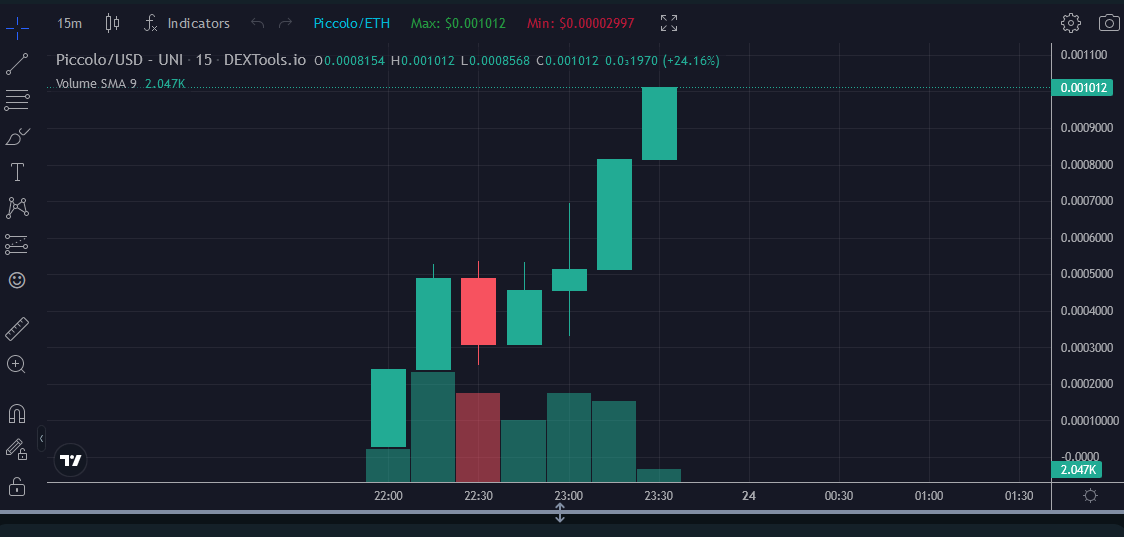The height and width of the screenshot is (537, 1124).
Task: Collapse the left drawing toolbar
Action: [x=42, y=438]
